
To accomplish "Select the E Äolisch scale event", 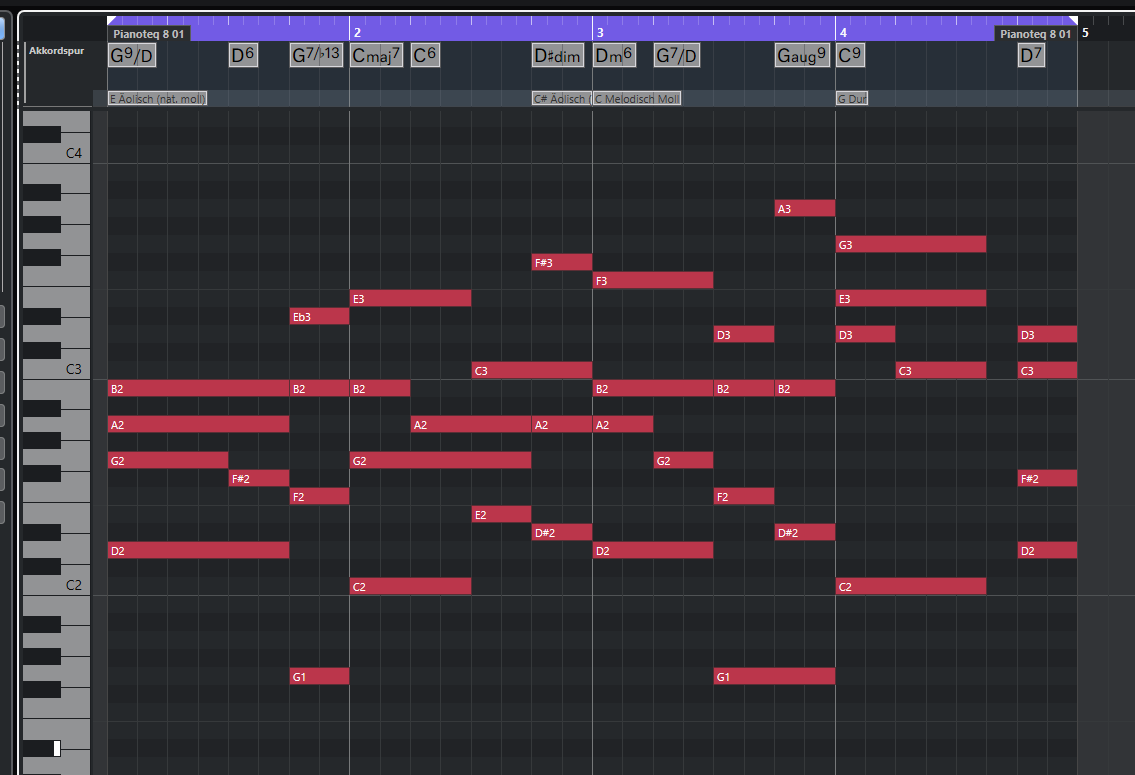I will [157, 99].
